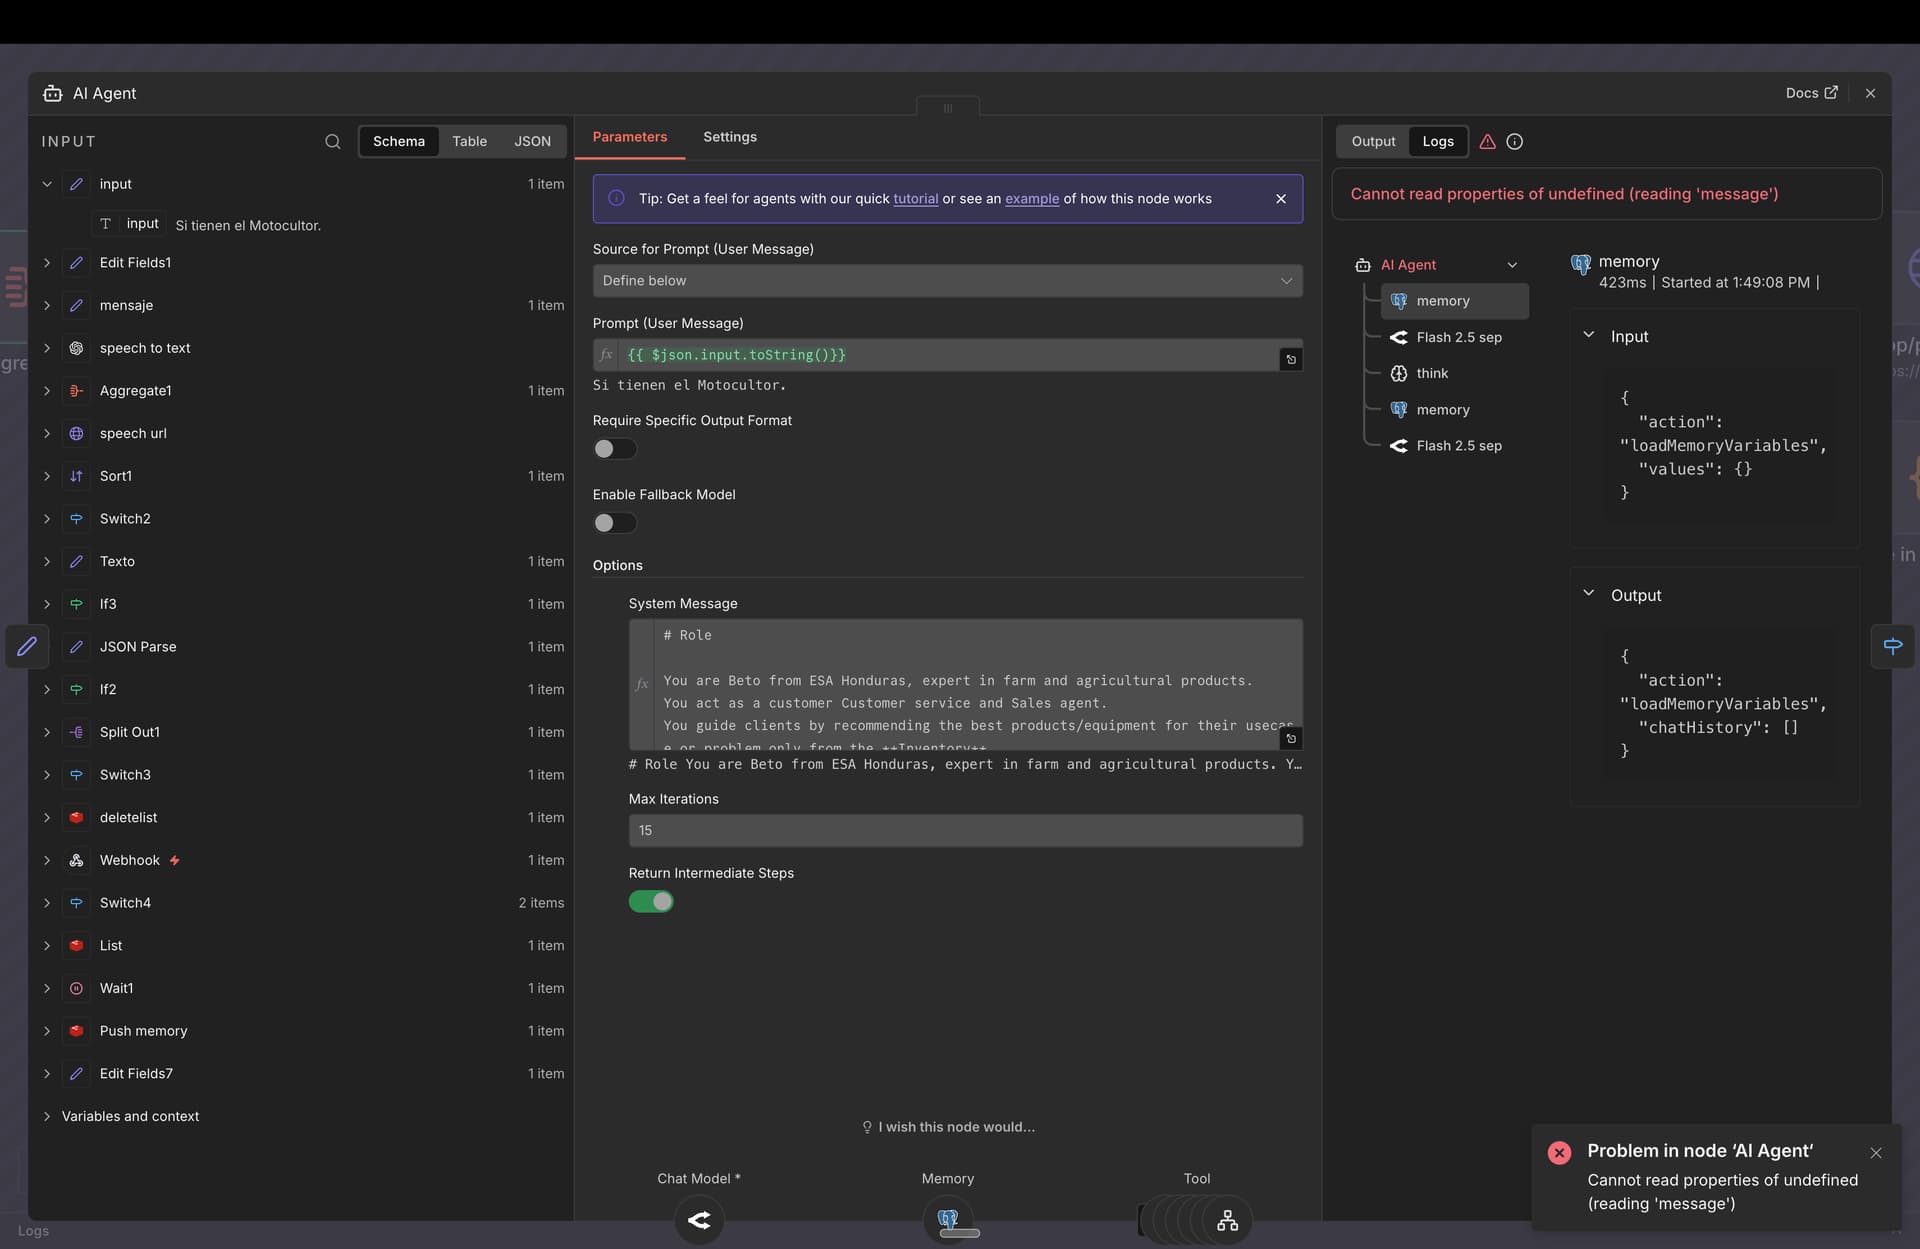Click the Memory Postgres connector icon

tap(948, 1220)
